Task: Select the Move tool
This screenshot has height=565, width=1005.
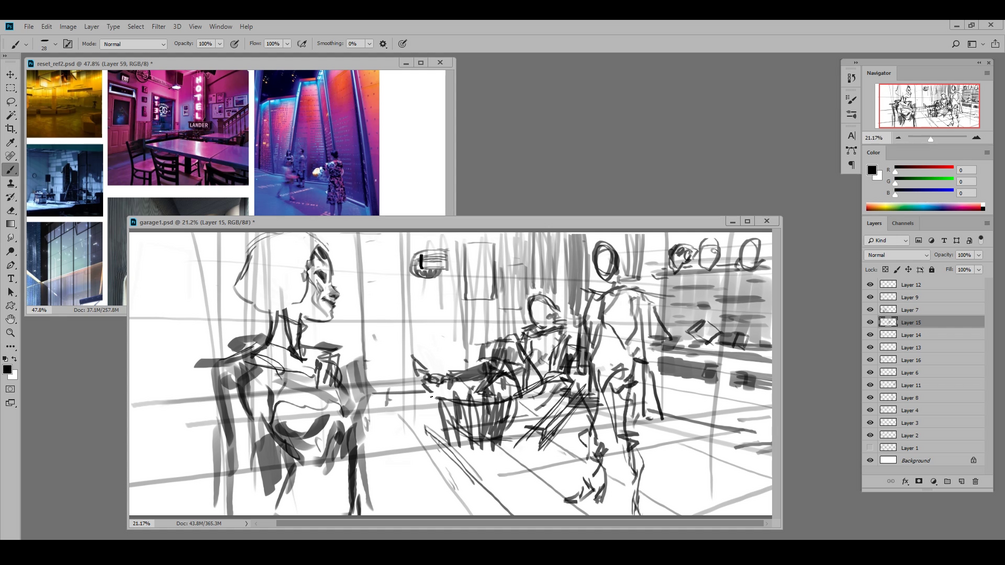Action: pyautogui.click(x=11, y=74)
